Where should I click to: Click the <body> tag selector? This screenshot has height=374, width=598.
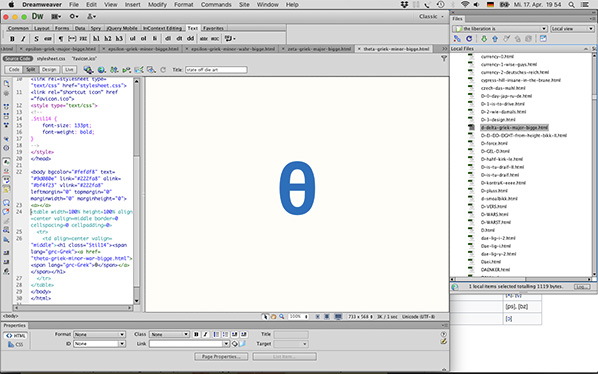11,316
